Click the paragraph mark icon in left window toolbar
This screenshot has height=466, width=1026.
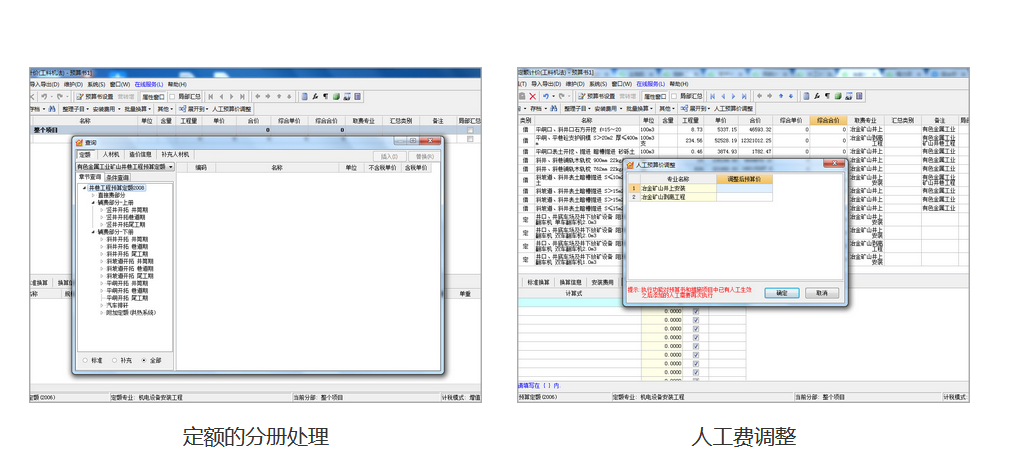tap(326, 97)
